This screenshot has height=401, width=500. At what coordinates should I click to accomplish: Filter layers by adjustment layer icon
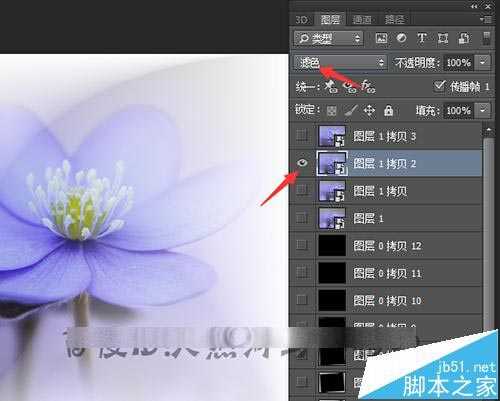pyautogui.click(x=401, y=38)
